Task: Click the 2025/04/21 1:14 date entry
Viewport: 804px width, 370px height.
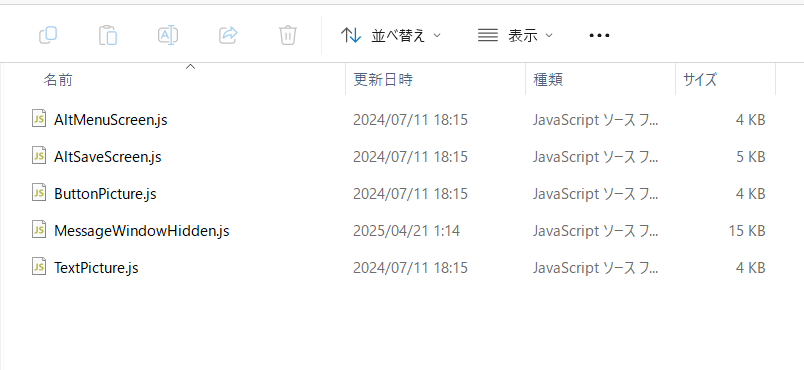Action: click(406, 231)
